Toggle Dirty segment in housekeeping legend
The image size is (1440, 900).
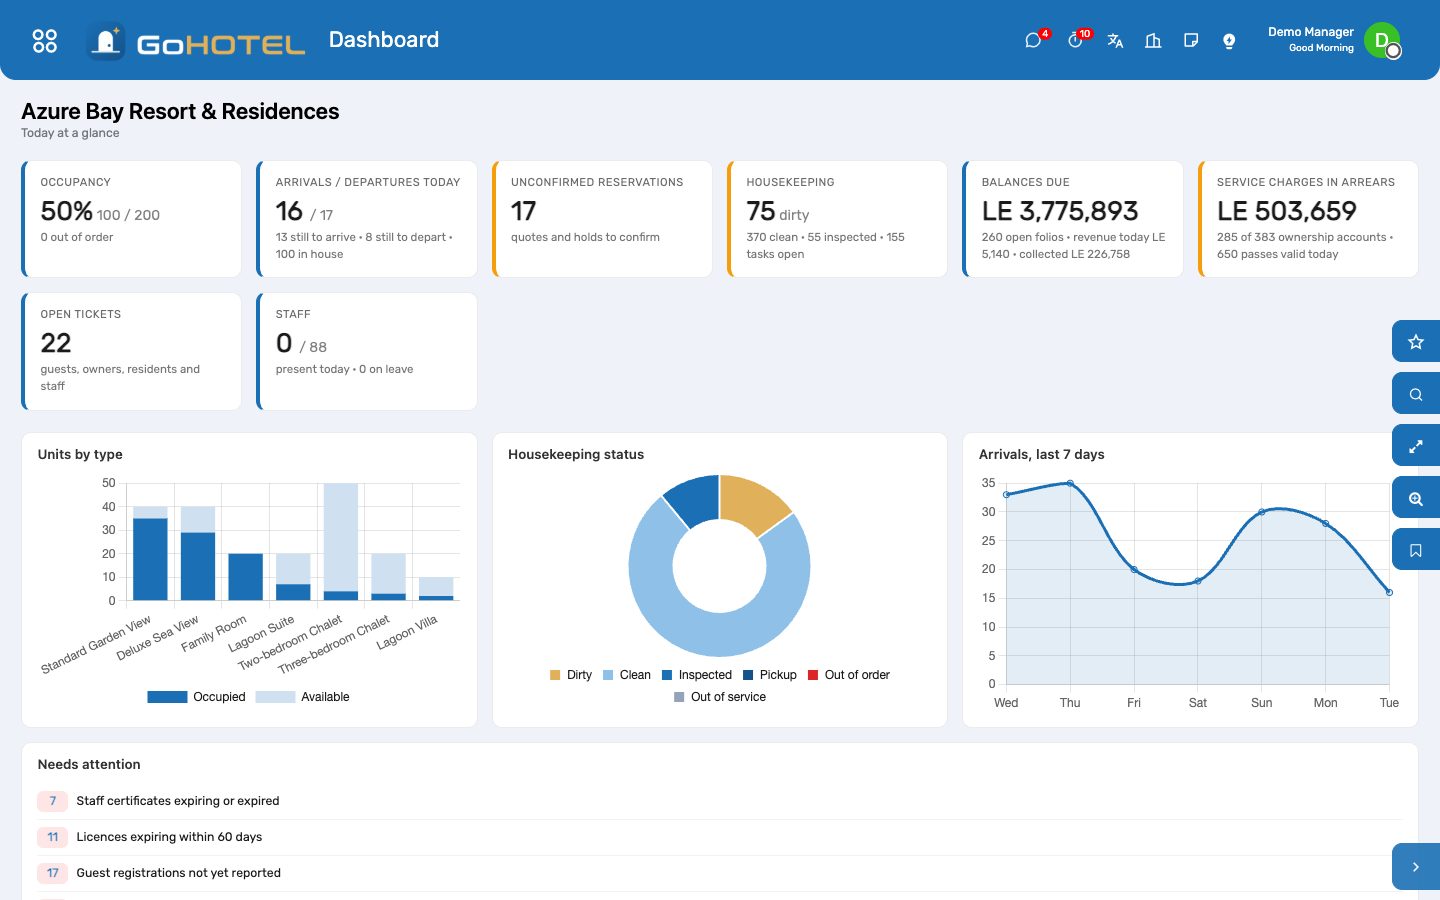click(x=571, y=675)
